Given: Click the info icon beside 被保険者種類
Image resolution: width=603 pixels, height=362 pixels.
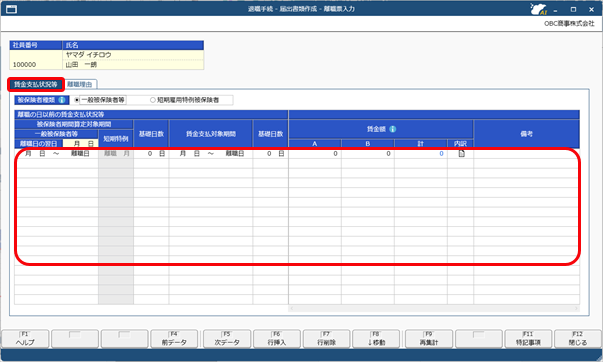Looking at the screenshot, I should (x=62, y=100).
